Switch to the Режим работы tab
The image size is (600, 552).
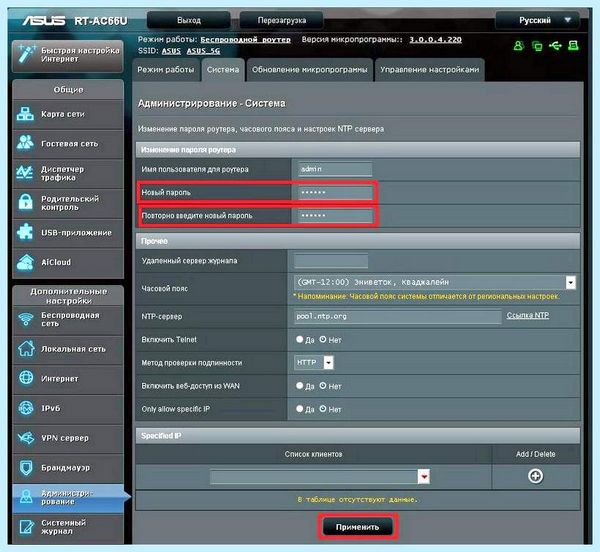coord(166,70)
